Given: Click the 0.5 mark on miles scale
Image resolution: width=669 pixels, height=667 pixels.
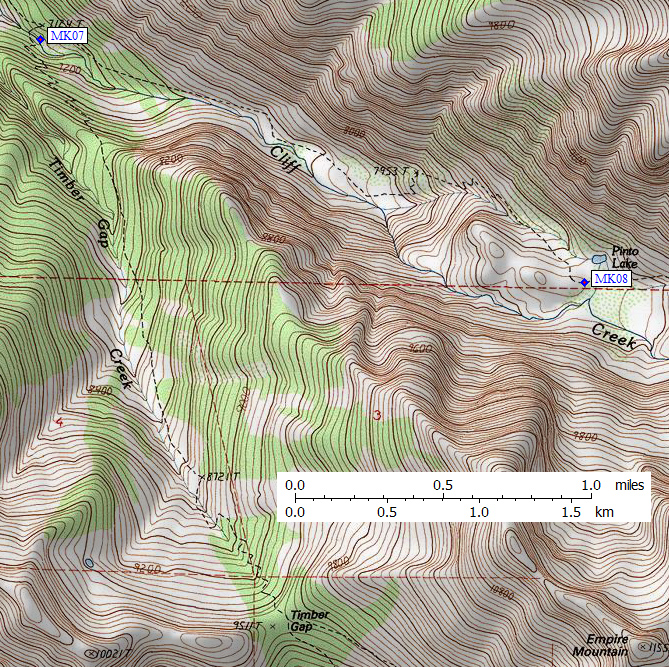Looking at the screenshot, I should point(443,485).
